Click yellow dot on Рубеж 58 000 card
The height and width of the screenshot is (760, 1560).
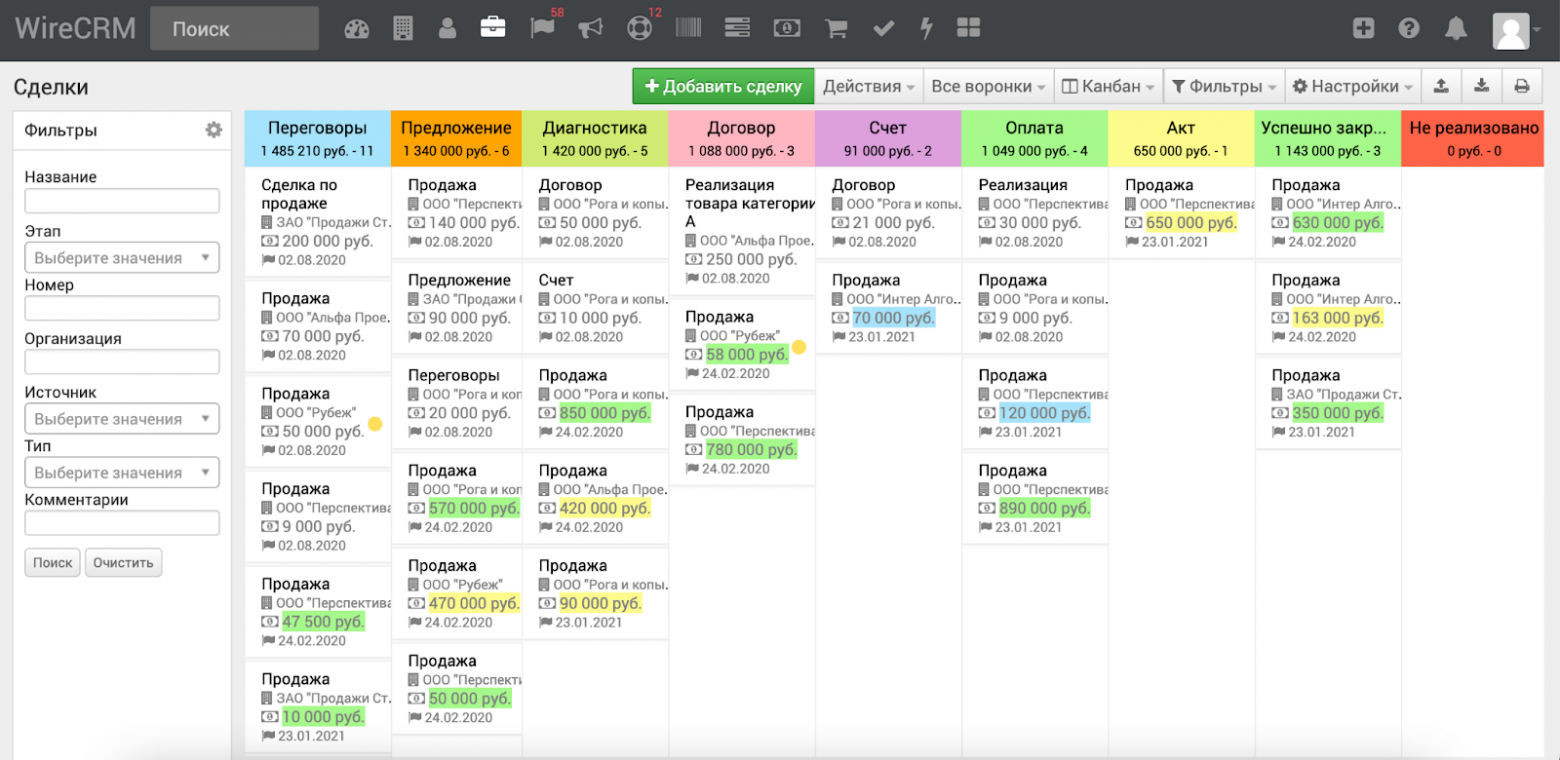pyautogui.click(x=799, y=348)
